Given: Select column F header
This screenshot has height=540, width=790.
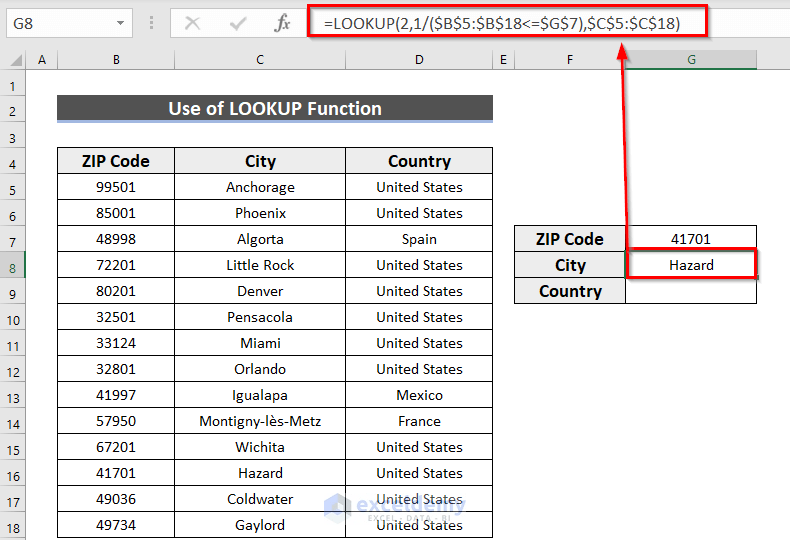Looking at the screenshot, I should pyautogui.click(x=570, y=60).
